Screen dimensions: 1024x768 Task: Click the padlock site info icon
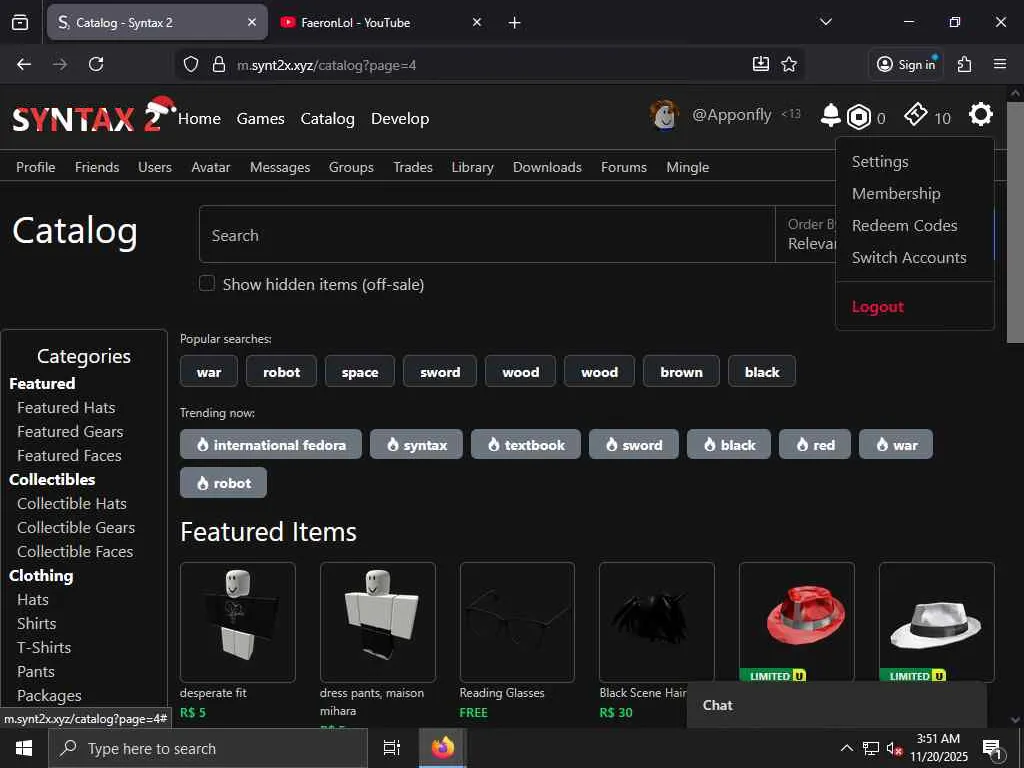[219, 65]
